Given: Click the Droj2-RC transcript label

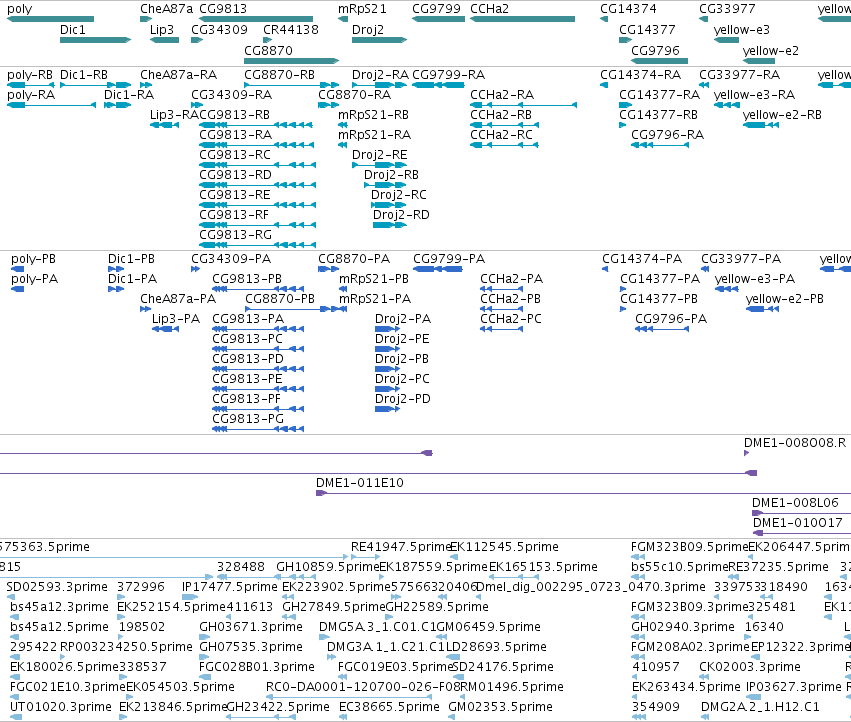Looking at the screenshot, I should (x=398, y=195).
